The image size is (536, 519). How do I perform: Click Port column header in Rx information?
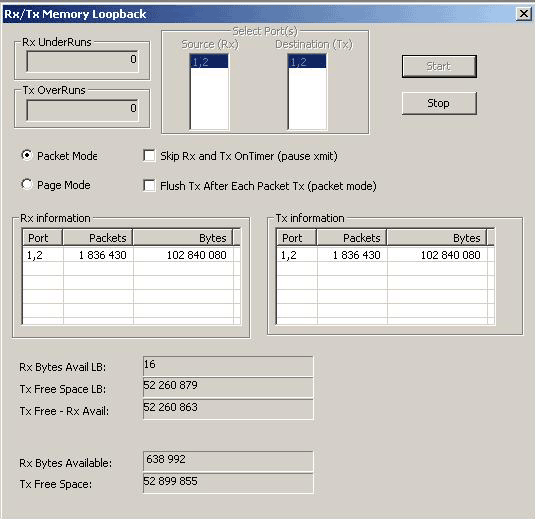click(x=42, y=238)
